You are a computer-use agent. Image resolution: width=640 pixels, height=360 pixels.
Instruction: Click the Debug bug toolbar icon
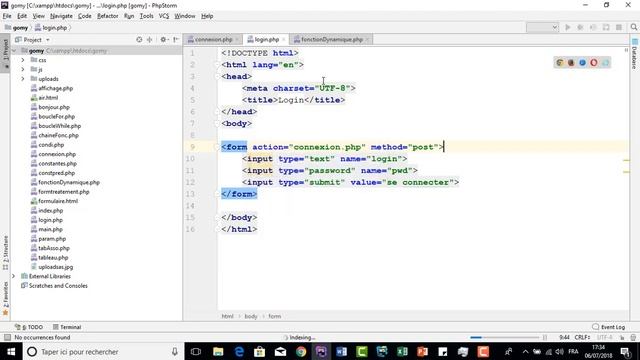580,27
